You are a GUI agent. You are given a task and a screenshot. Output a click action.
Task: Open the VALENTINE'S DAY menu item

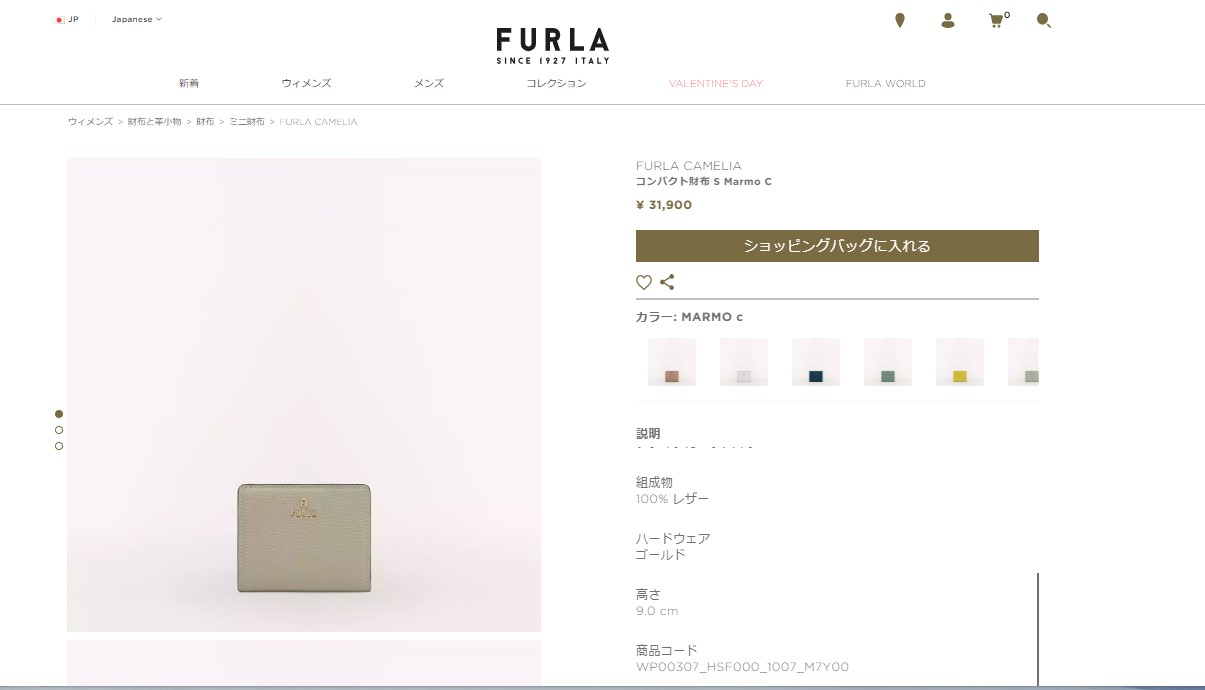click(716, 83)
